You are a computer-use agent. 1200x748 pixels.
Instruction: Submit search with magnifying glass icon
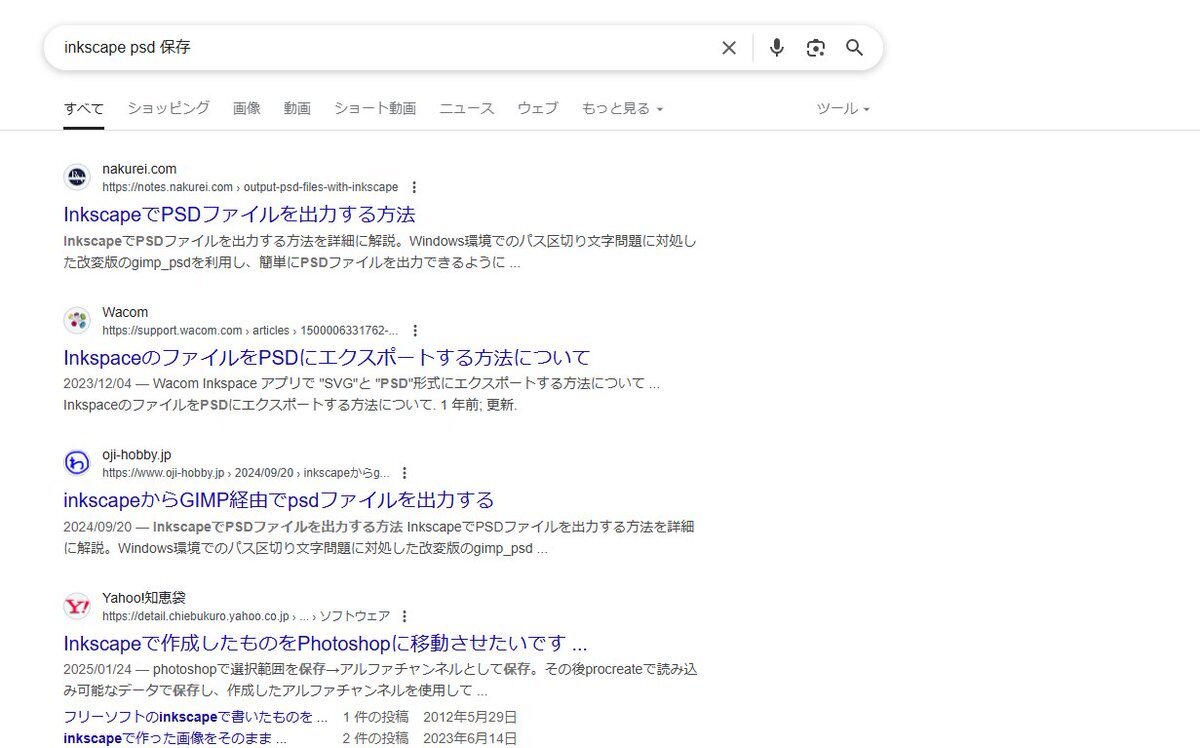tap(854, 48)
